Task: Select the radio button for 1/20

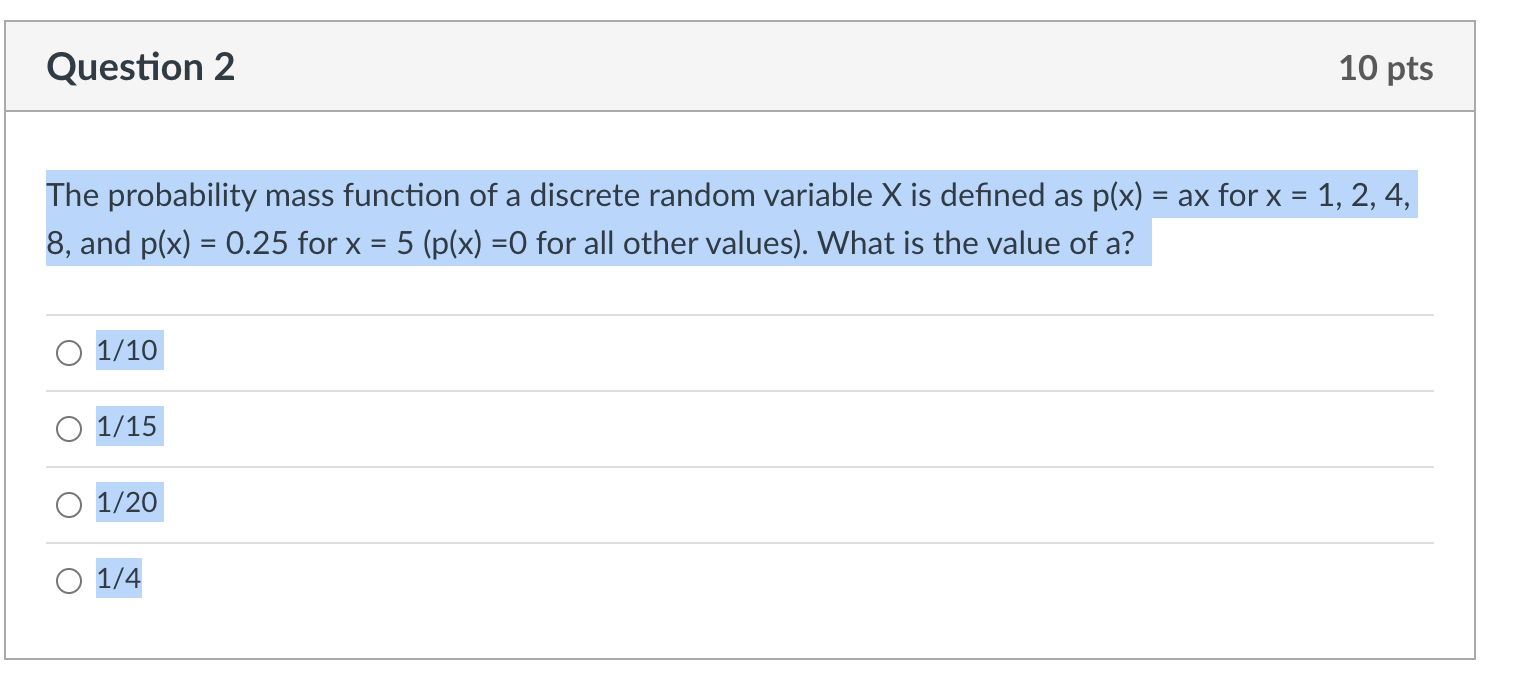Action: click(x=67, y=503)
